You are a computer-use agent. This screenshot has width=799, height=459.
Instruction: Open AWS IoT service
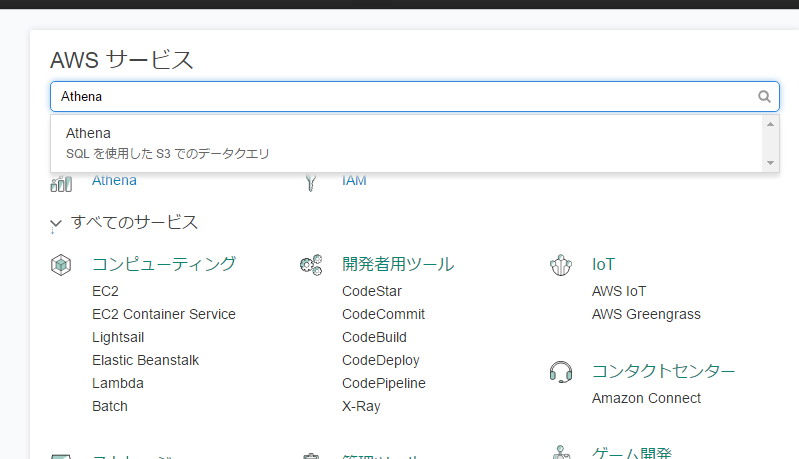point(619,291)
